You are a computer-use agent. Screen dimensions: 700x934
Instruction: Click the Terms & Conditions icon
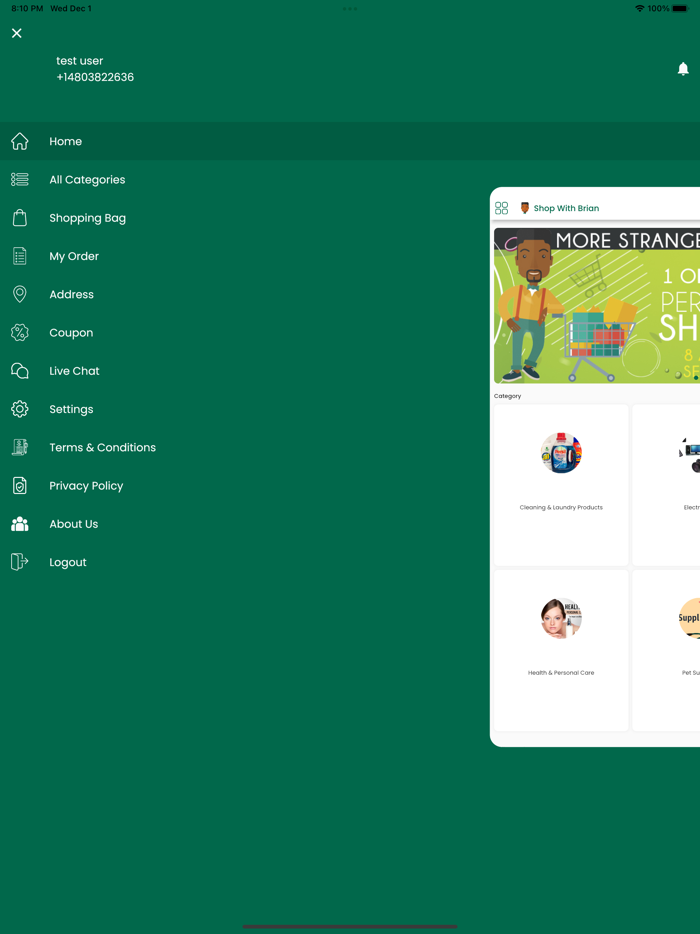click(20, 447)
